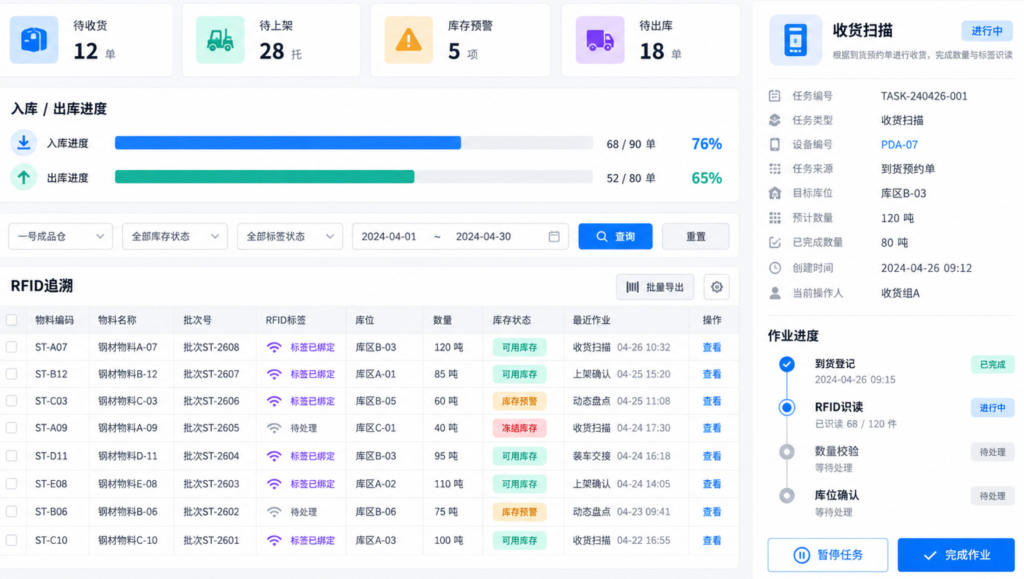Viewport: 1024px width, 579px height.
Task: Click 查看 link for ST-C10 row
Action: (x=712, y=540)
